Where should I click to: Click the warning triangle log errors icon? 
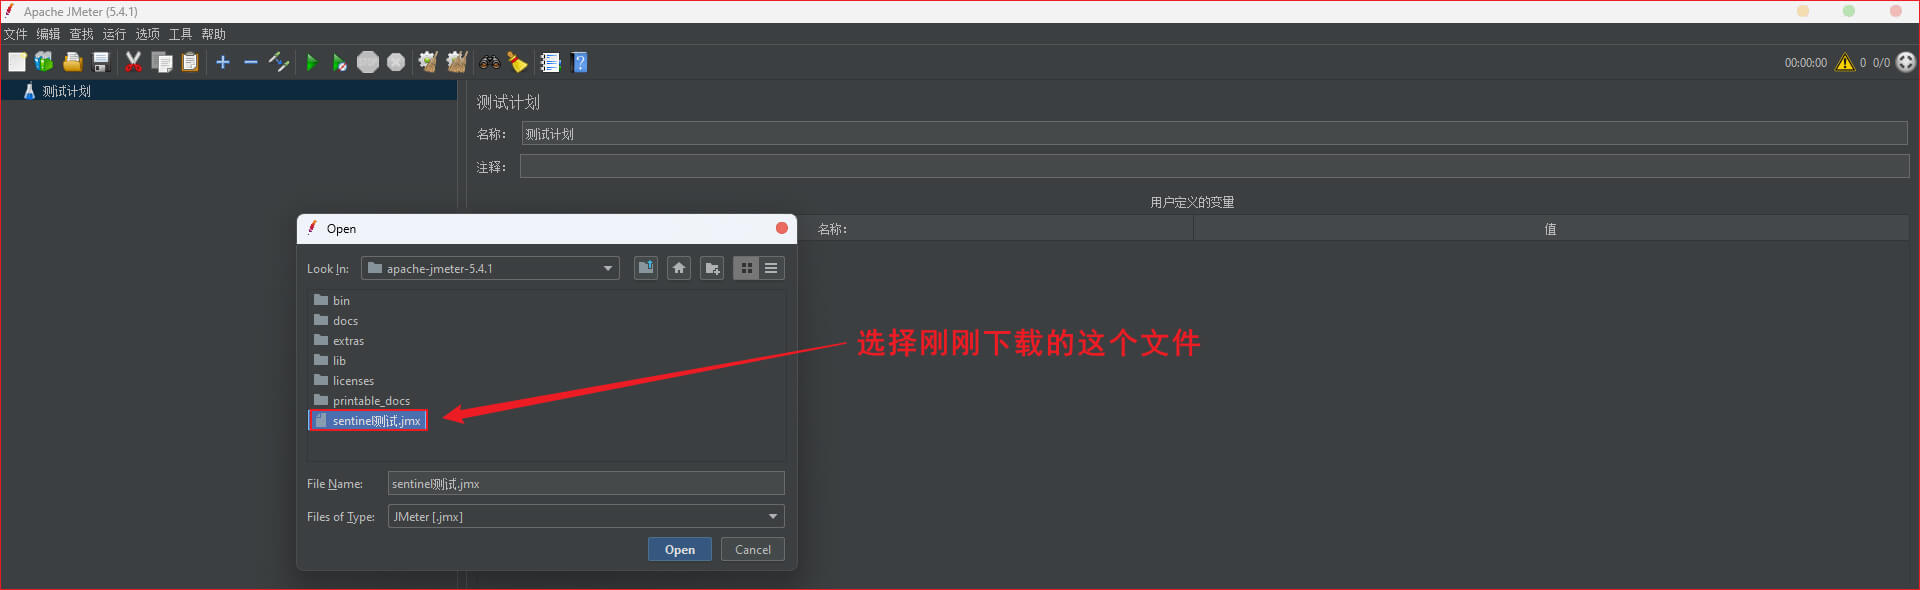point(1845,62)
